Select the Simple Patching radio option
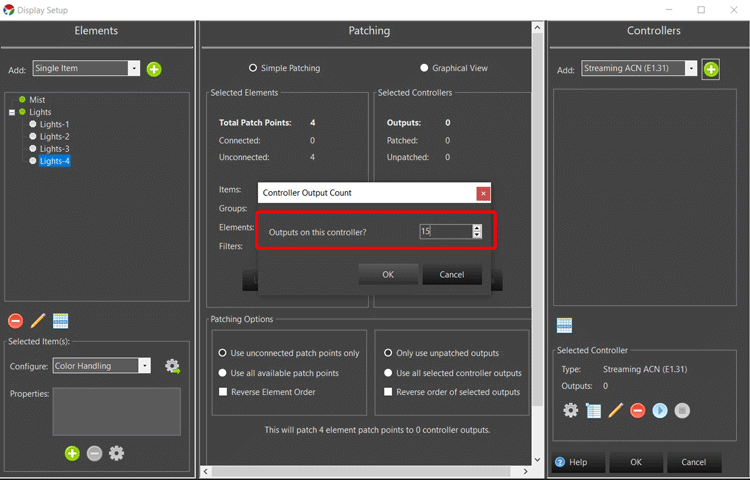 (284, 68)
